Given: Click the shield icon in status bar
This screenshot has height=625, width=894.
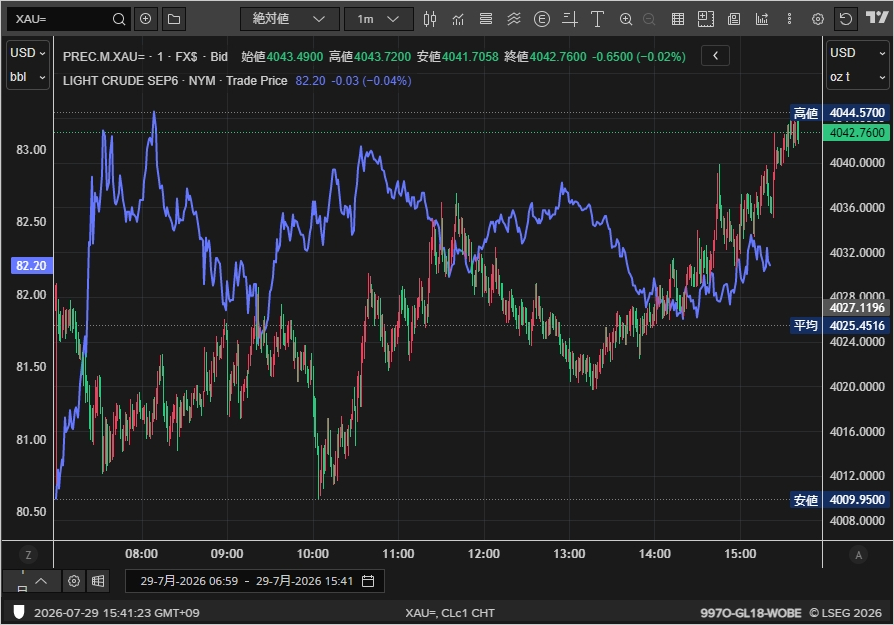Looking at the screenshot, I should tap(19, 612).
